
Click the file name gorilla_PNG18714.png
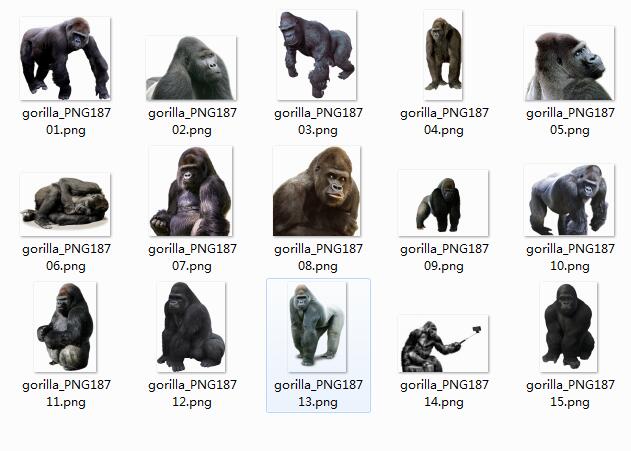point(444,393)
